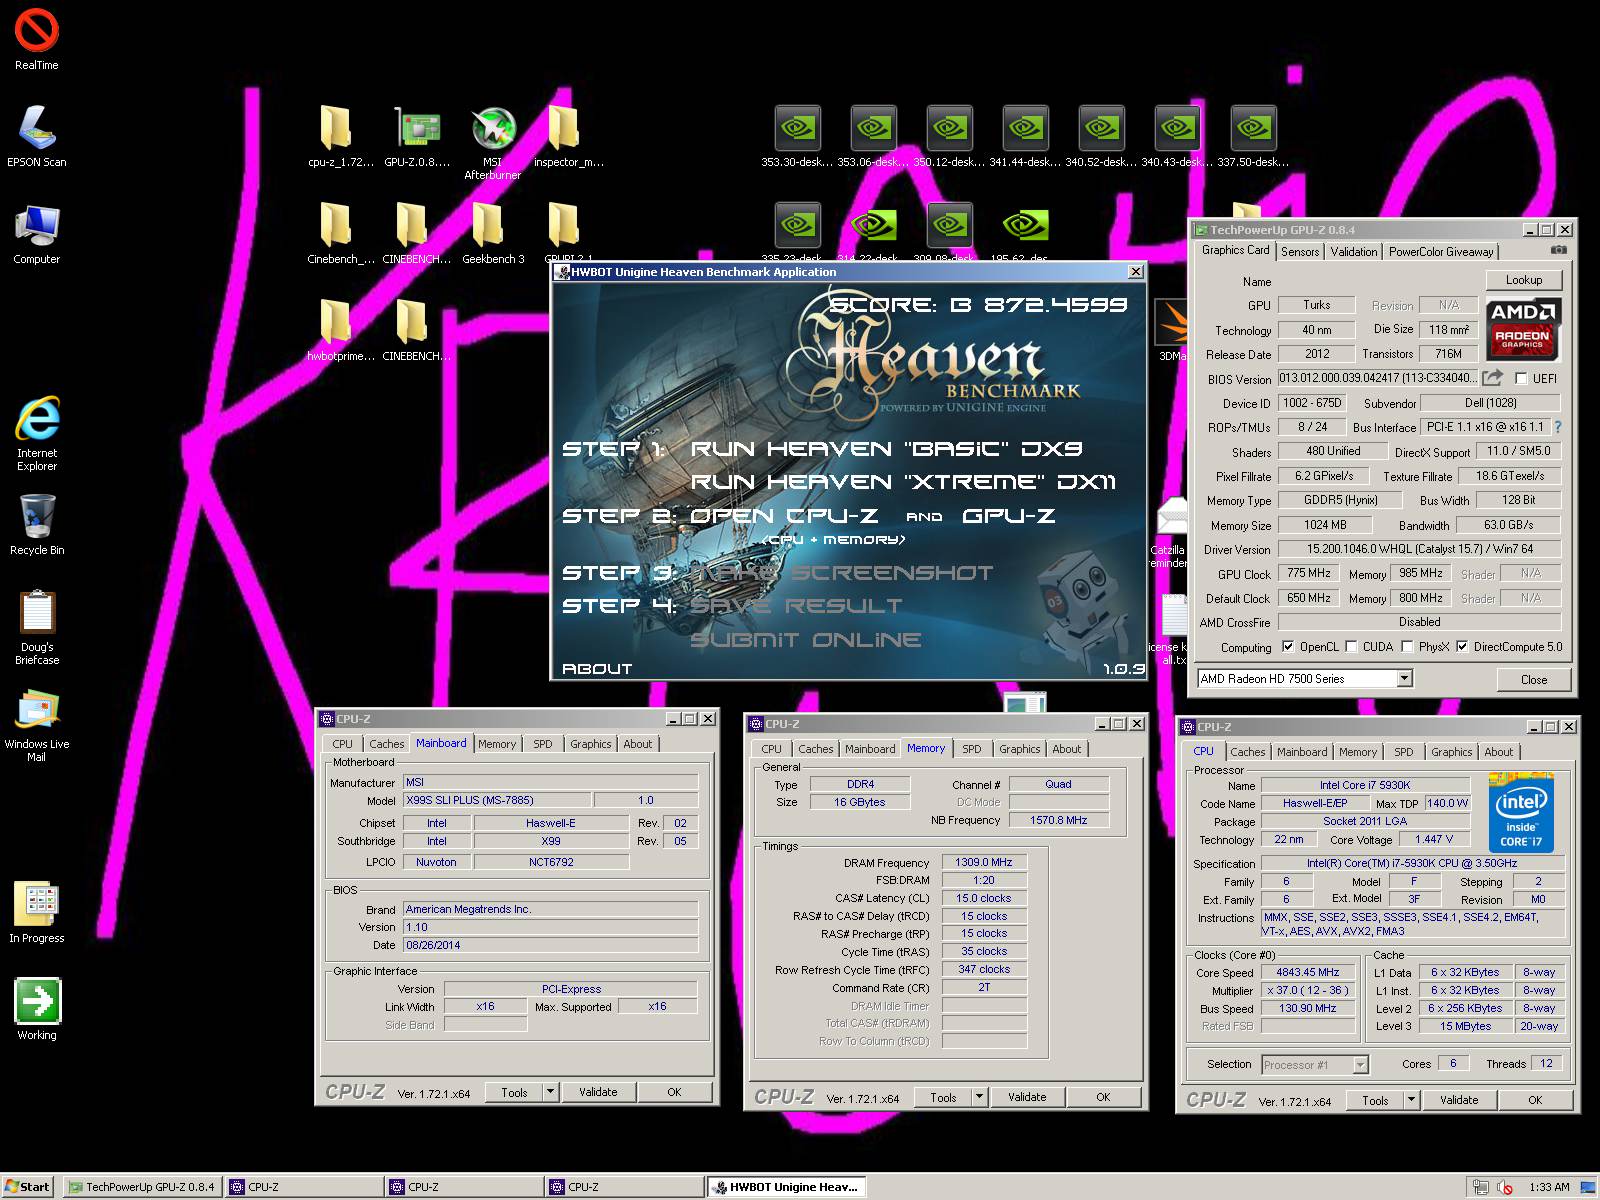Select NVIDIA driver 353.06-desk icon
Image resolution: width=1600 pixels, height=1200 pixels.
tap(873, 136)
